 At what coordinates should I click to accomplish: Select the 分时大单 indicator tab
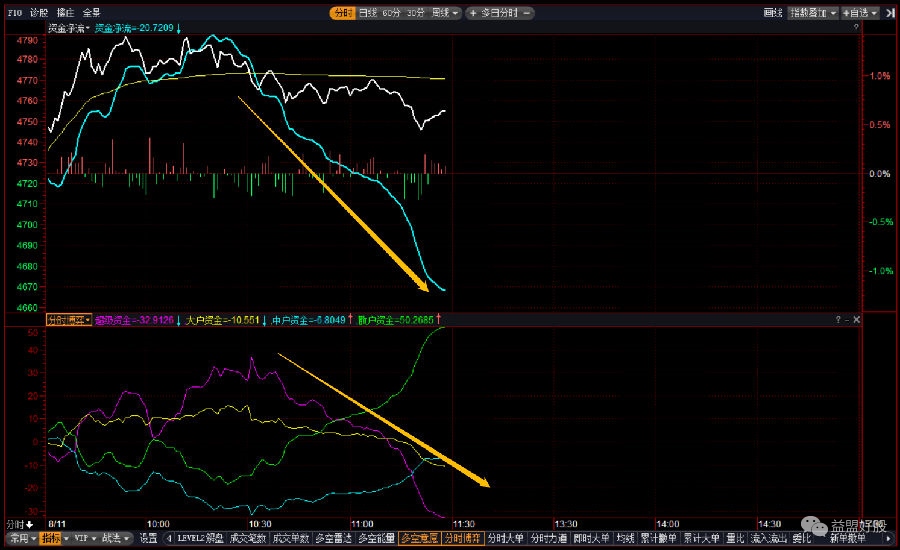coord(505,538)
